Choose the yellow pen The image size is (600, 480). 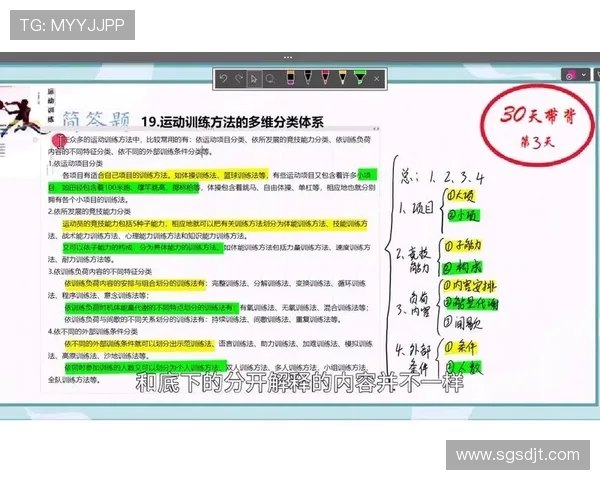[342, 78]
